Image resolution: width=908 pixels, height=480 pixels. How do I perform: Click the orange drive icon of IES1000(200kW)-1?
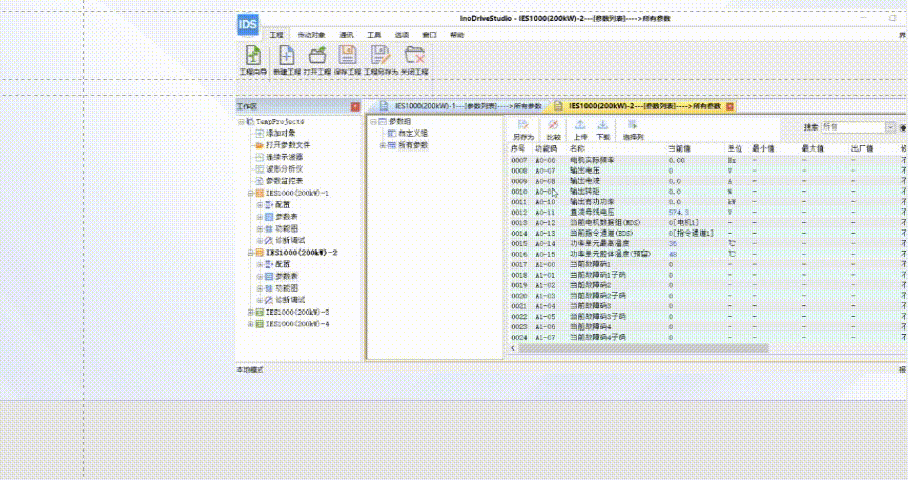260,193
